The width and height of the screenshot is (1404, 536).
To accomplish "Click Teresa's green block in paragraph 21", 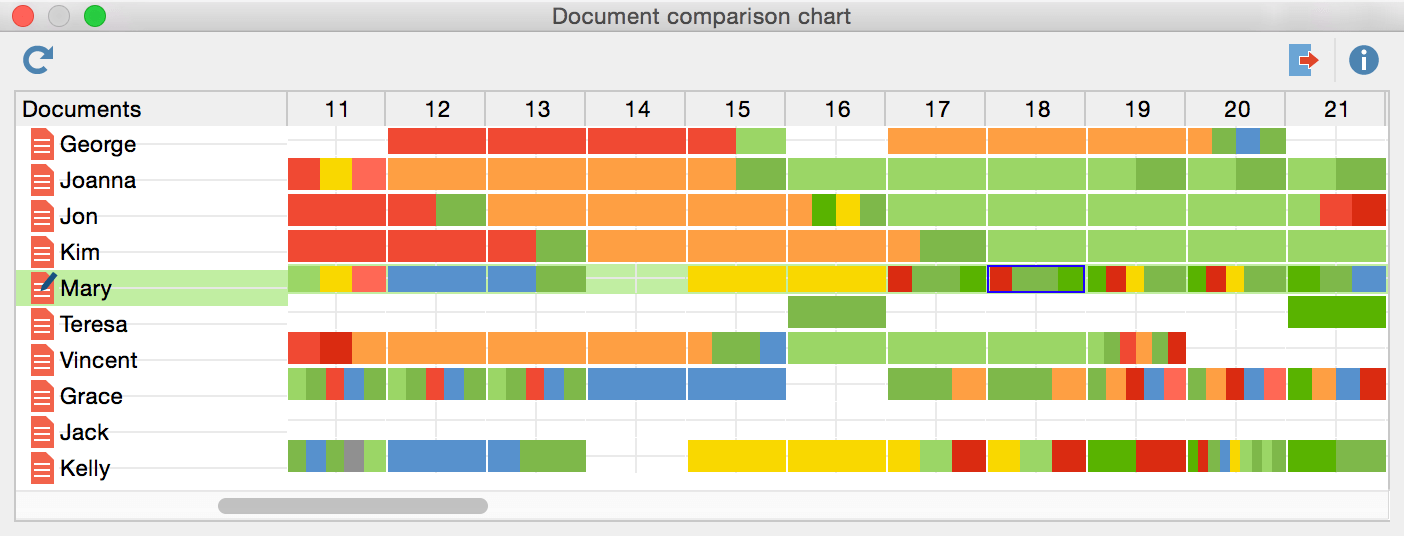I will click(x=1337, y=312).
